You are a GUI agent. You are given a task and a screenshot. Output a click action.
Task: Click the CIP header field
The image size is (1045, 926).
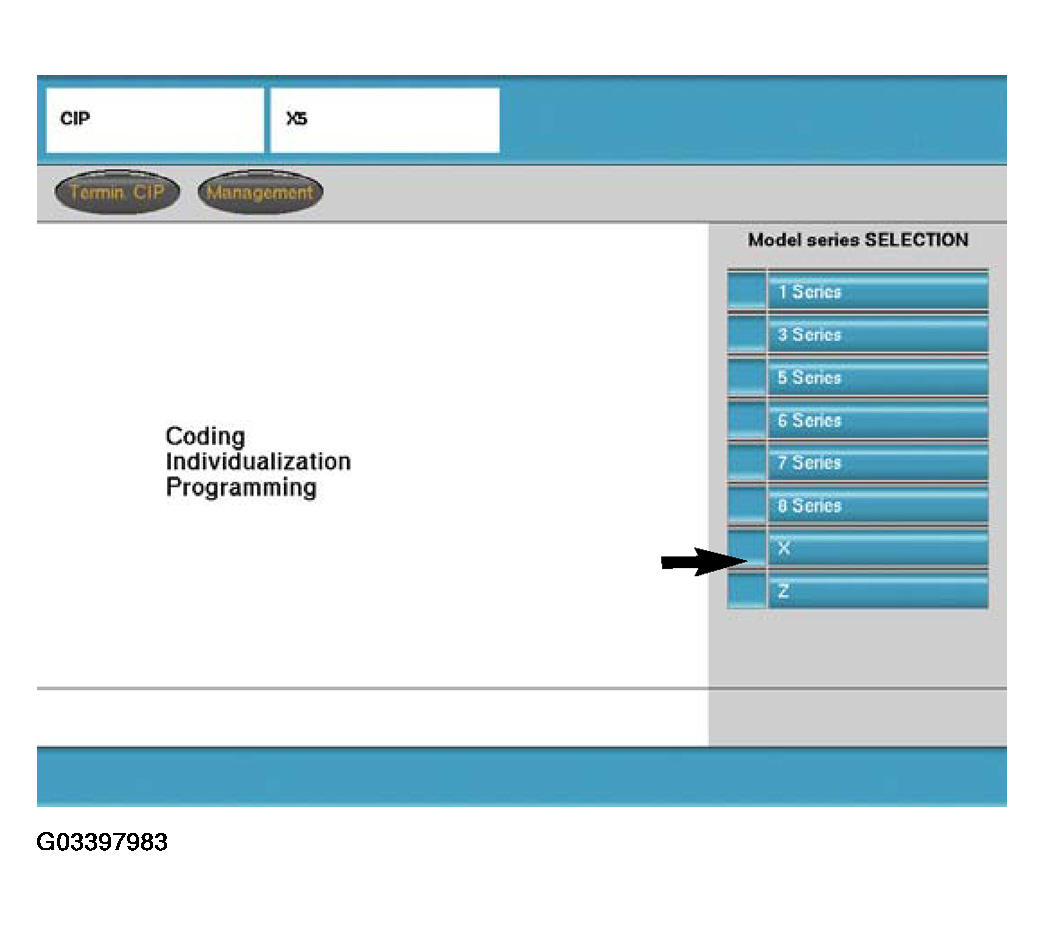(155, 120)
